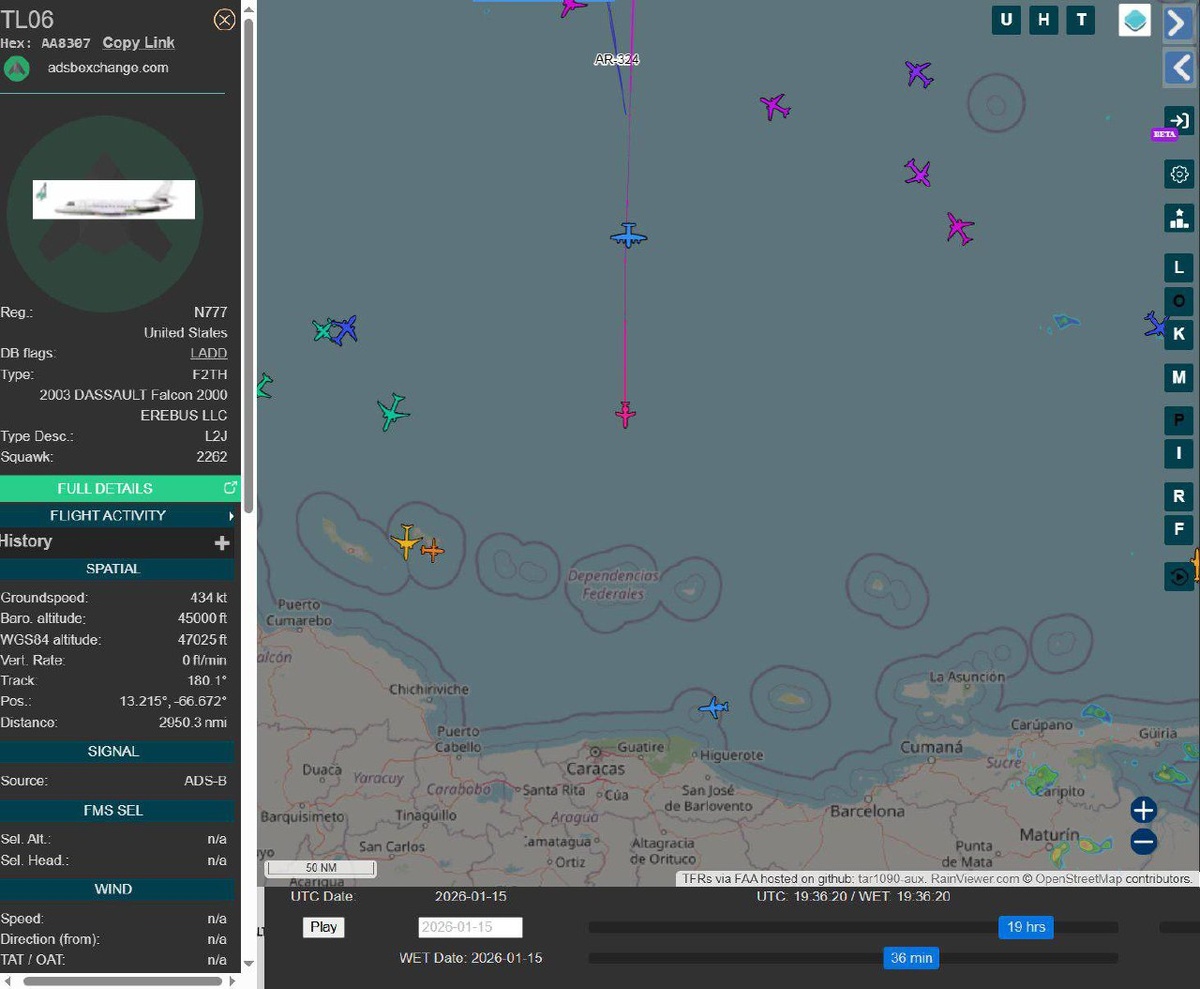1200x989 pixels.
Task: Select the pink aircraft at the track end
Action: point(625,413)
